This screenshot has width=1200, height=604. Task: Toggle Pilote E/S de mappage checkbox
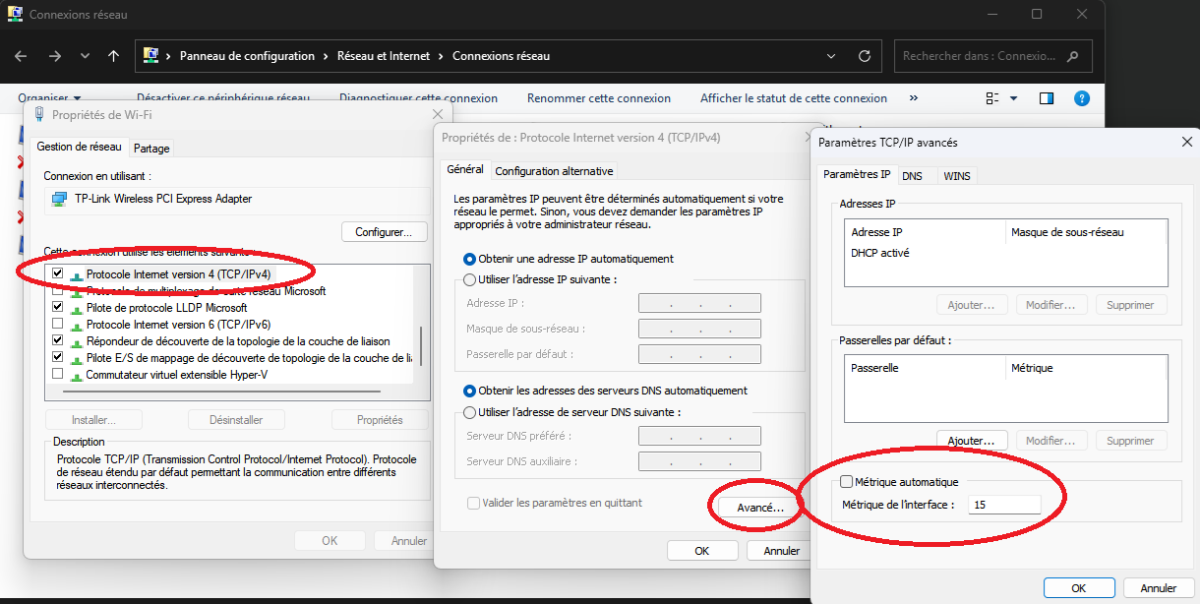click(58, 357)
